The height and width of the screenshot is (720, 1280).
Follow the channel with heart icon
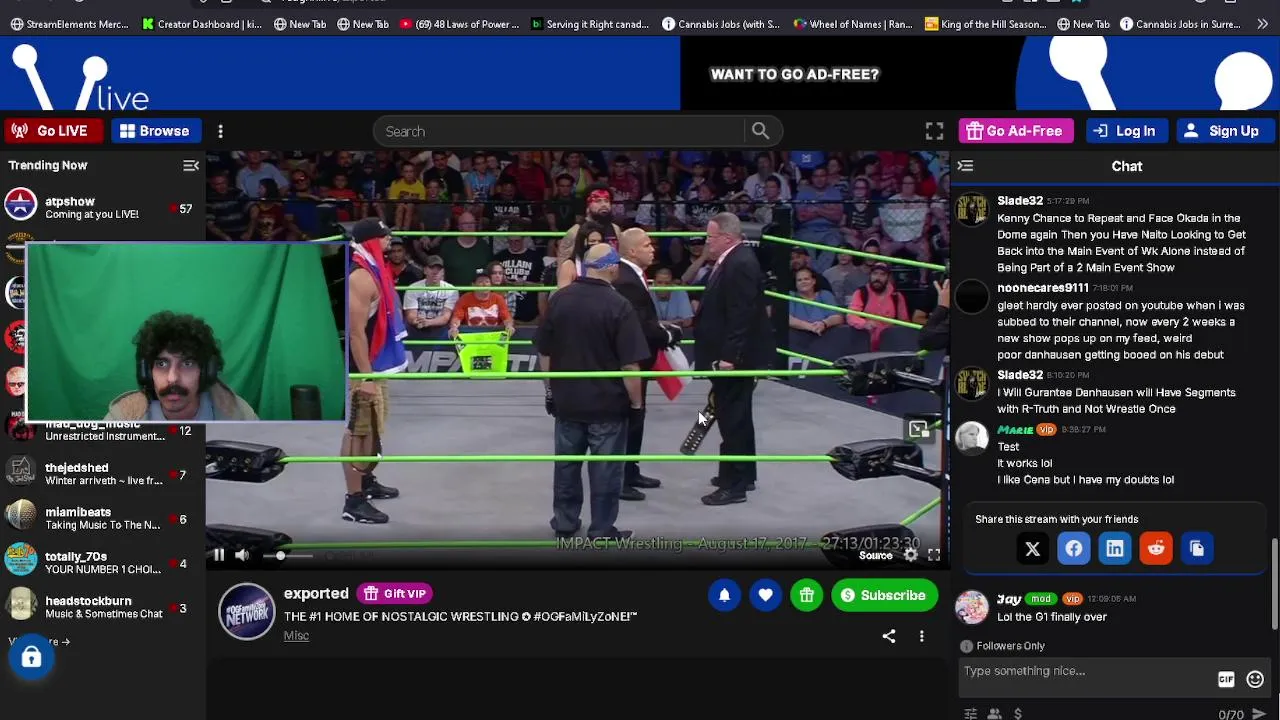click(x=765, y=595)
